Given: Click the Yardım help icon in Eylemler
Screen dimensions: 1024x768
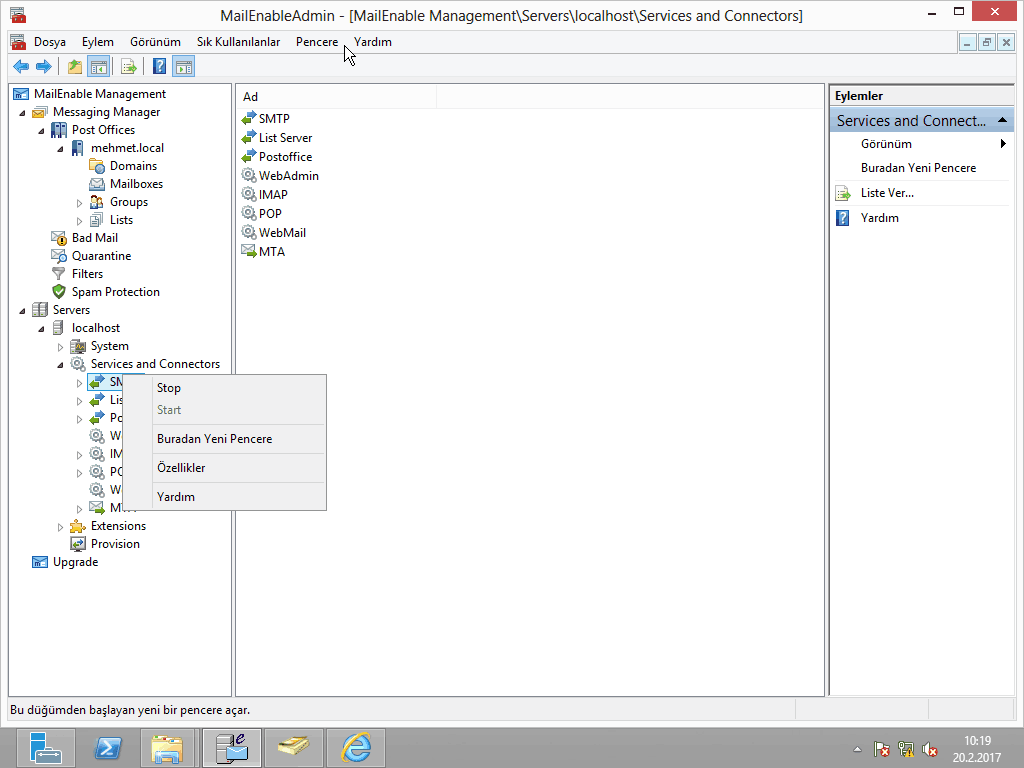Looking at the screenshot, I should pos(843,218).
